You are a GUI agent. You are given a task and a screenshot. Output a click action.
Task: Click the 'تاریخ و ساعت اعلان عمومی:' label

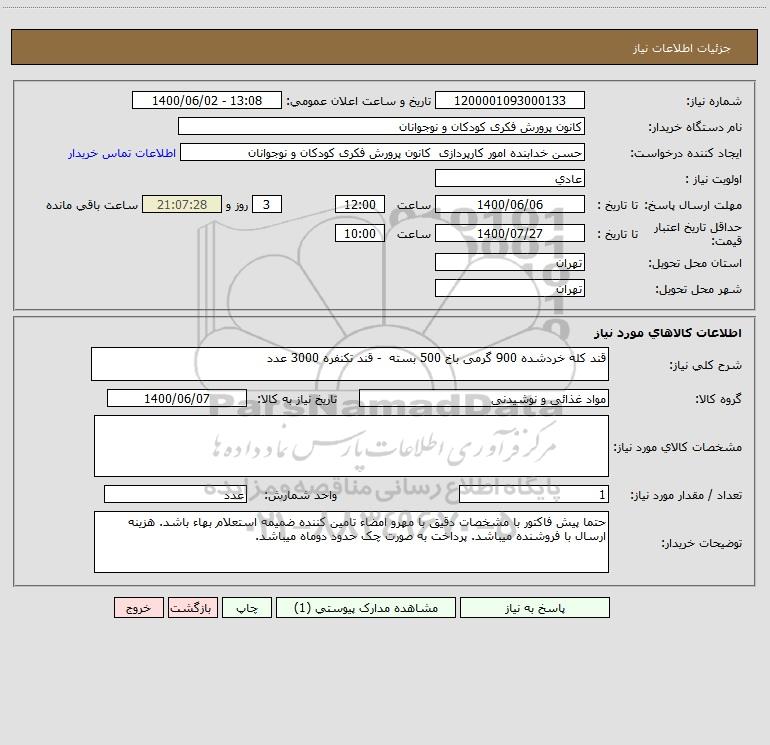pos(359,101)
